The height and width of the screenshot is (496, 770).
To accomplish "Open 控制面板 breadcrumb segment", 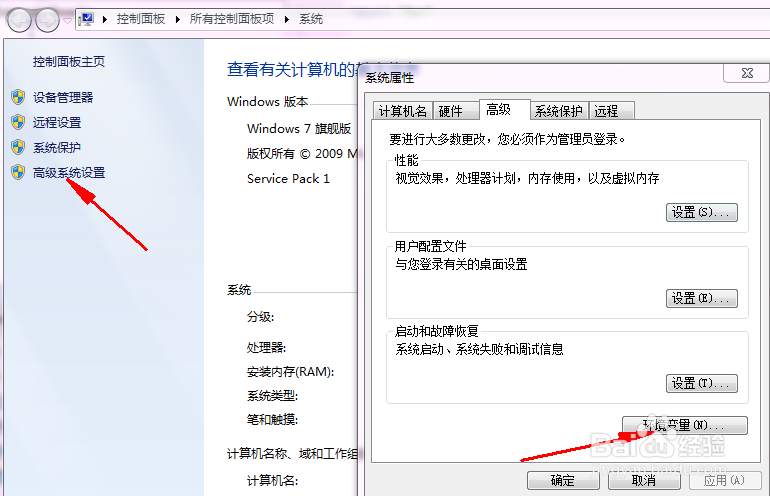I will click(x=141, y=19).
